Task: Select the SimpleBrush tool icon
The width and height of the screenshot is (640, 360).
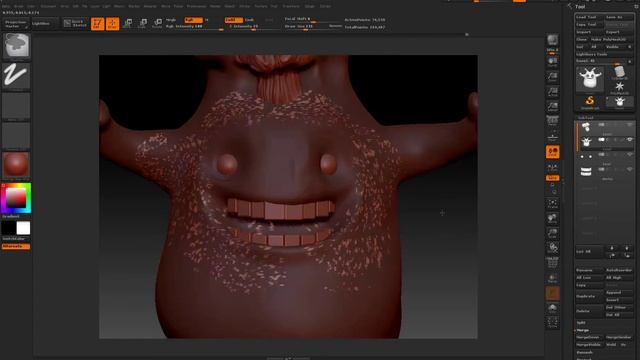Action: coord(590,102)
